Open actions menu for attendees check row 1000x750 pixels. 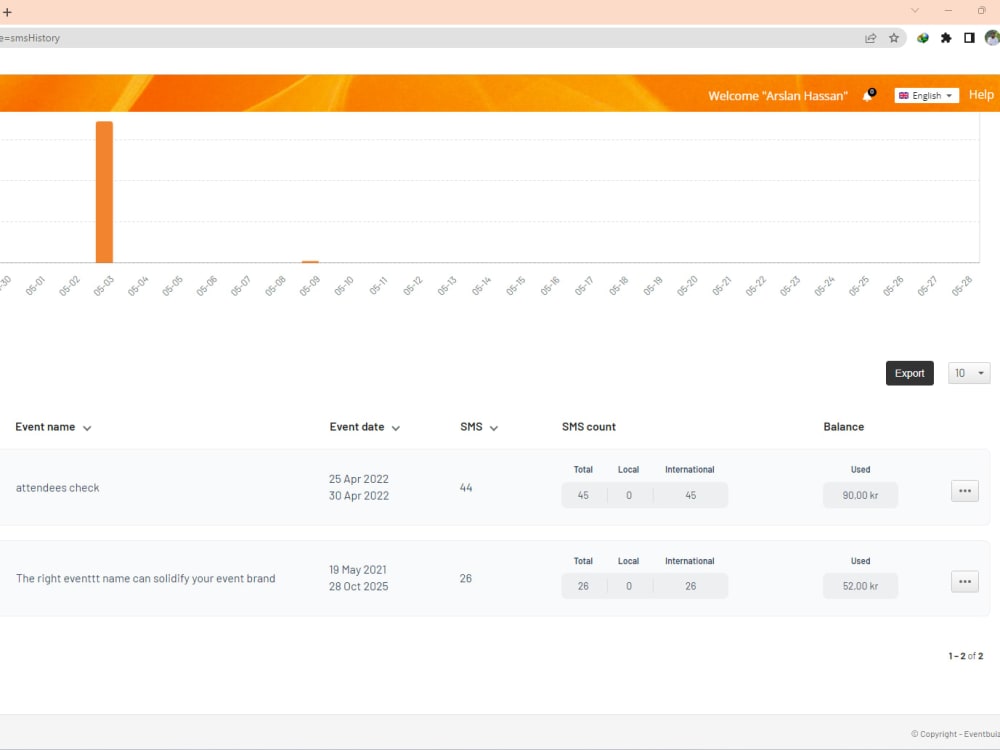pos(965,491)
